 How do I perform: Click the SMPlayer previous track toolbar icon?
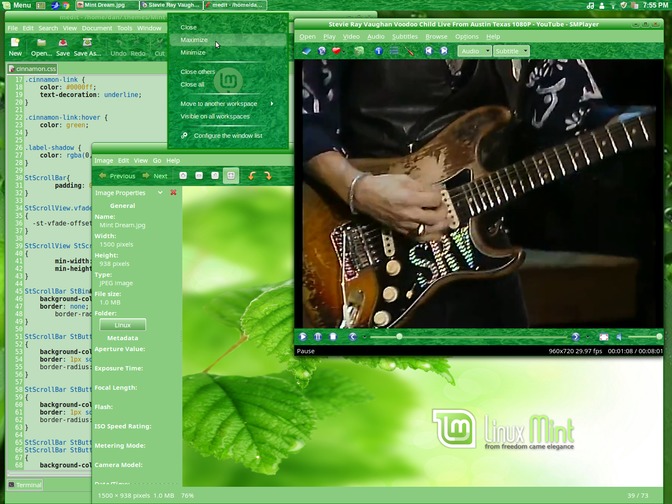click(429, 51)
